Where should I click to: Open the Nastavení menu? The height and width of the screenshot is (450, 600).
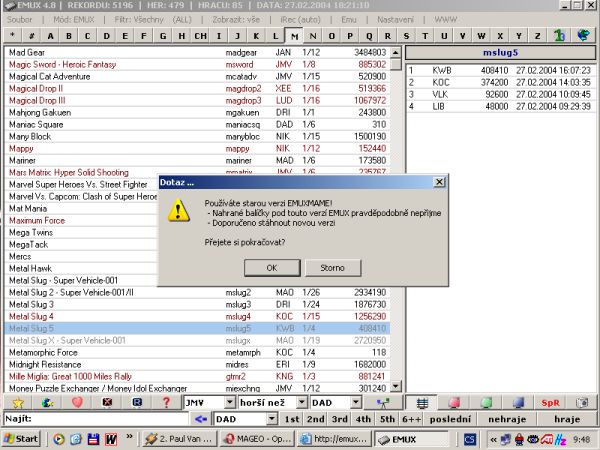point(395,19)
